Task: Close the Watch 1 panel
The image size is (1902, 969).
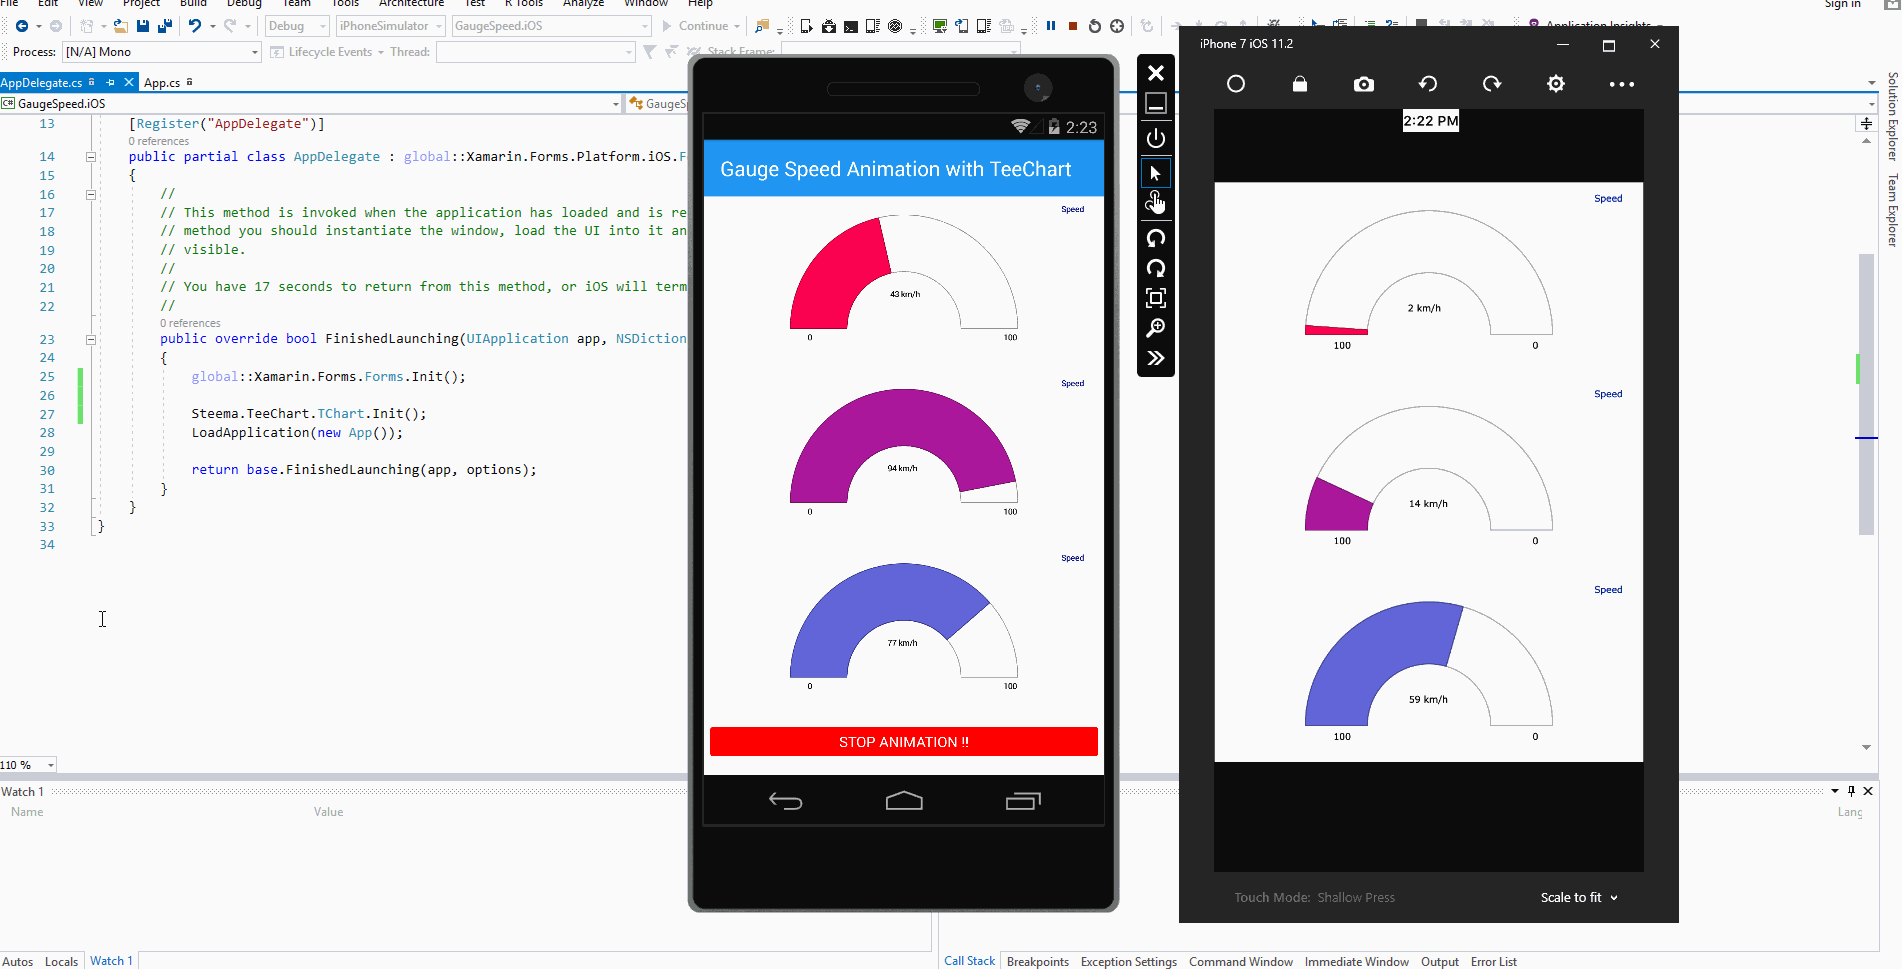Action: coord(1868,791)
